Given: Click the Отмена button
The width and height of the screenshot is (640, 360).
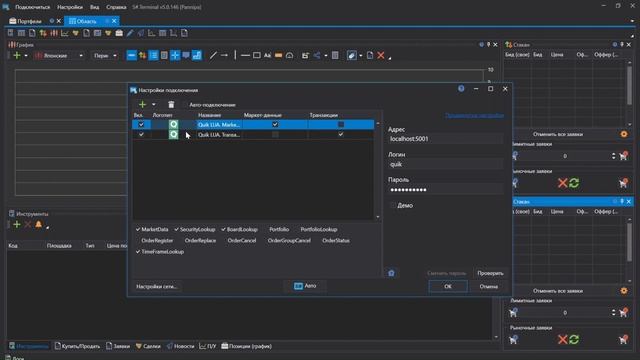Looking at the screenshot, I should 489,287.
